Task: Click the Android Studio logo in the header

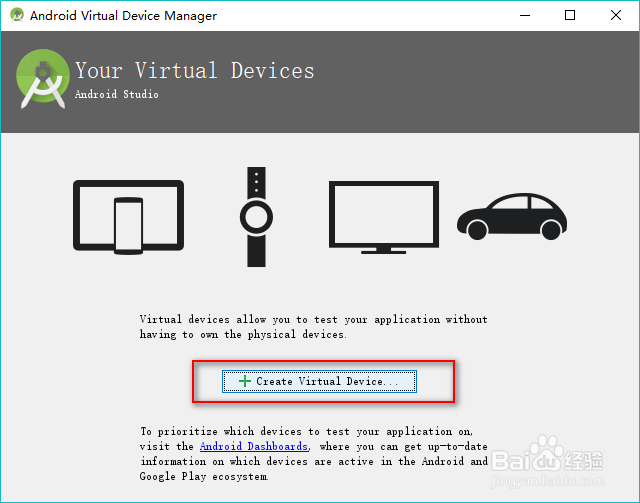Action: (x=43, y=79)
